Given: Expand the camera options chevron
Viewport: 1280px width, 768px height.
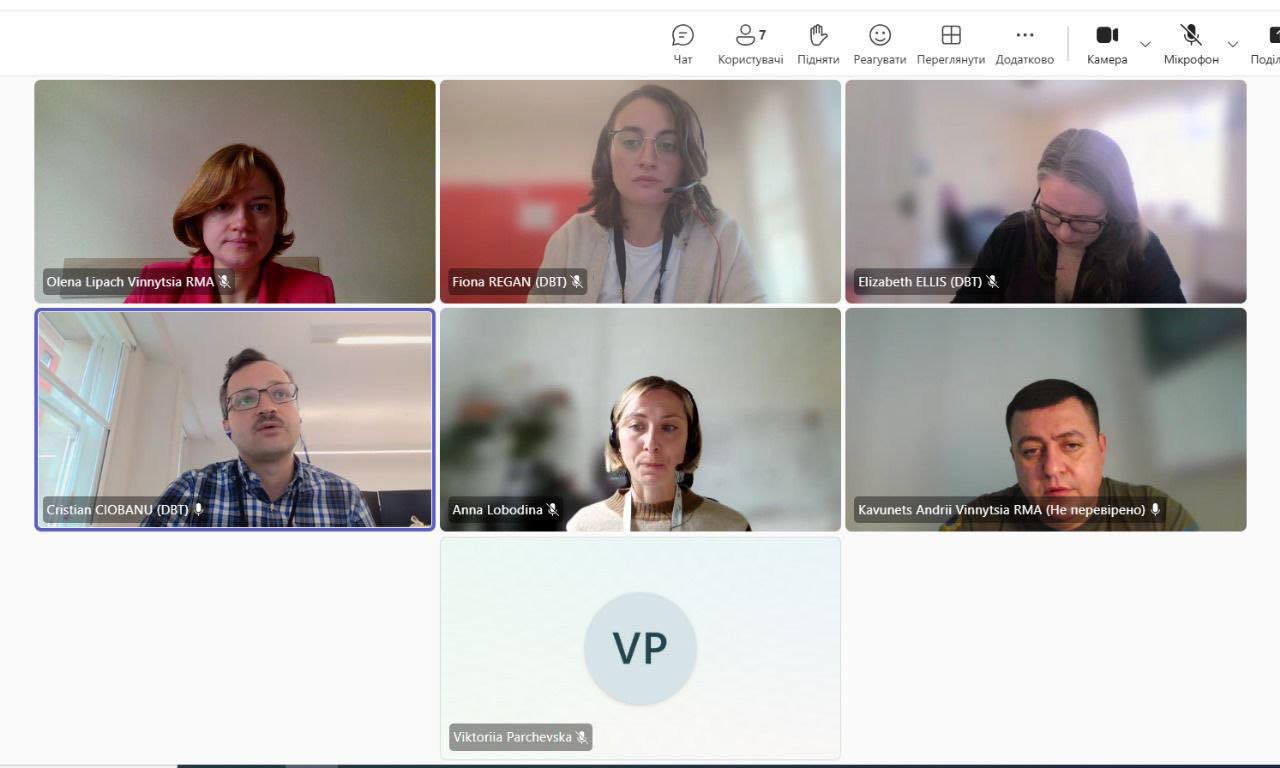Looking at the screenshot, I should click(1145, 44).
